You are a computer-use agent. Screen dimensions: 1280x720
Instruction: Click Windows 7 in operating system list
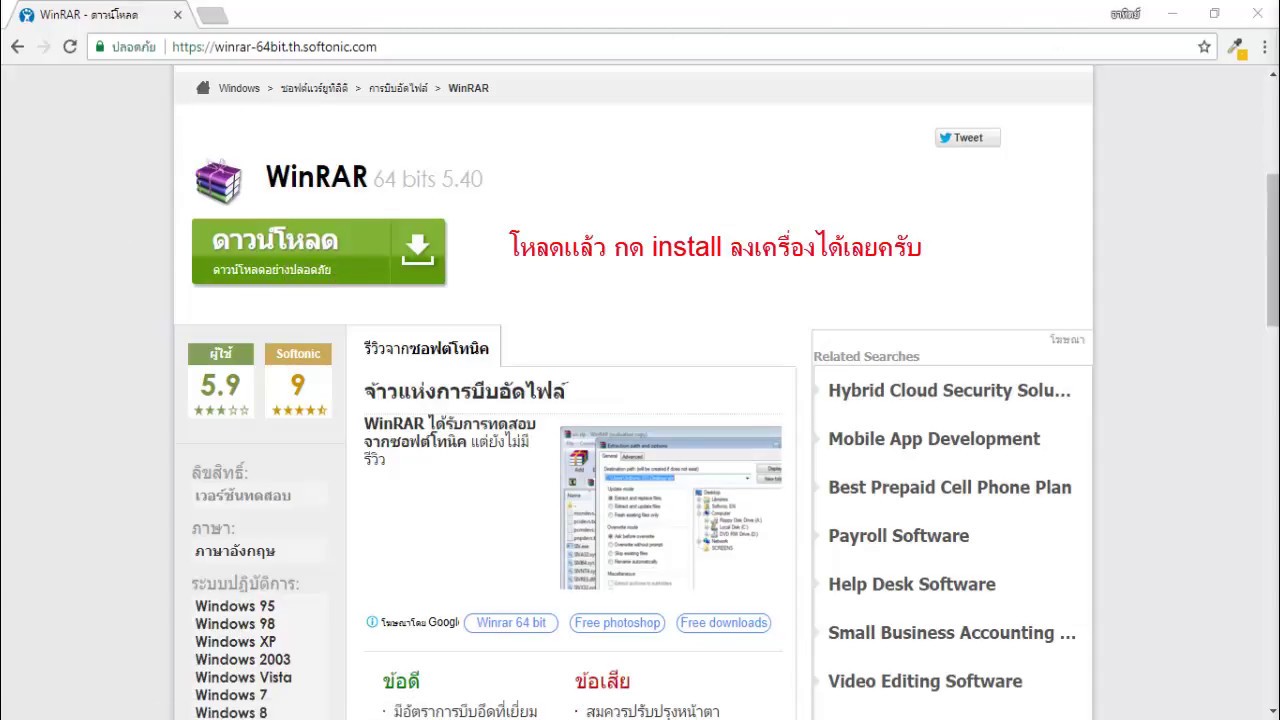231,695
